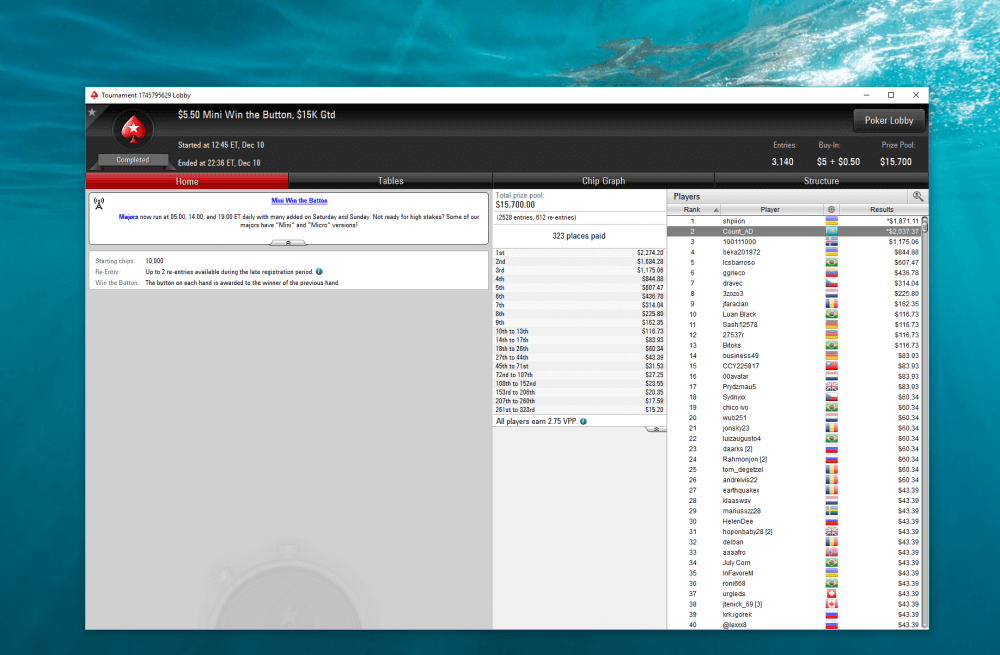Collapse the prize payout panel
1000x655 pixels.
point(655,428)
